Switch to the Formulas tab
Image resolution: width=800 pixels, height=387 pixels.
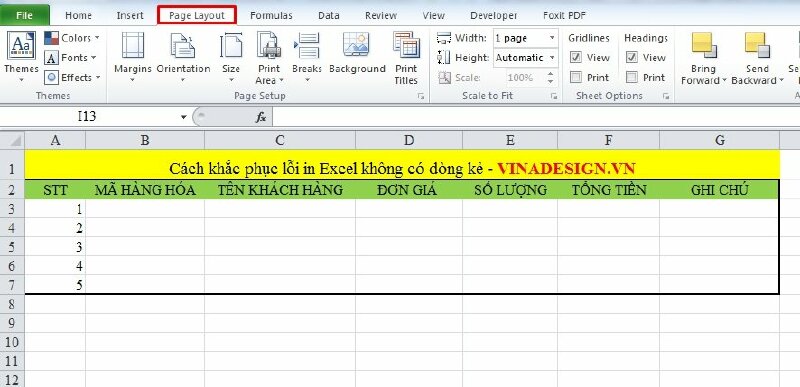271,15
